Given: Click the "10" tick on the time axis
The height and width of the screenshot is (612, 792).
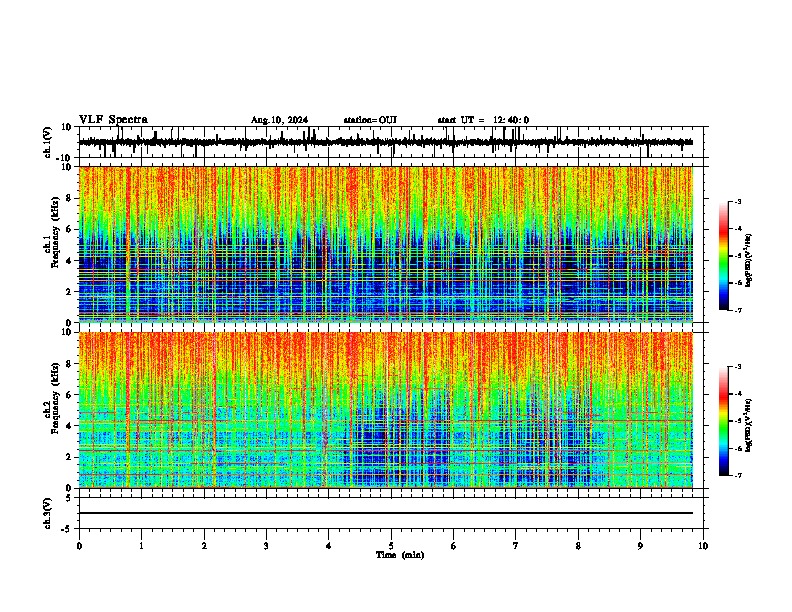Looking at the screenshot, I should [703, 546].
